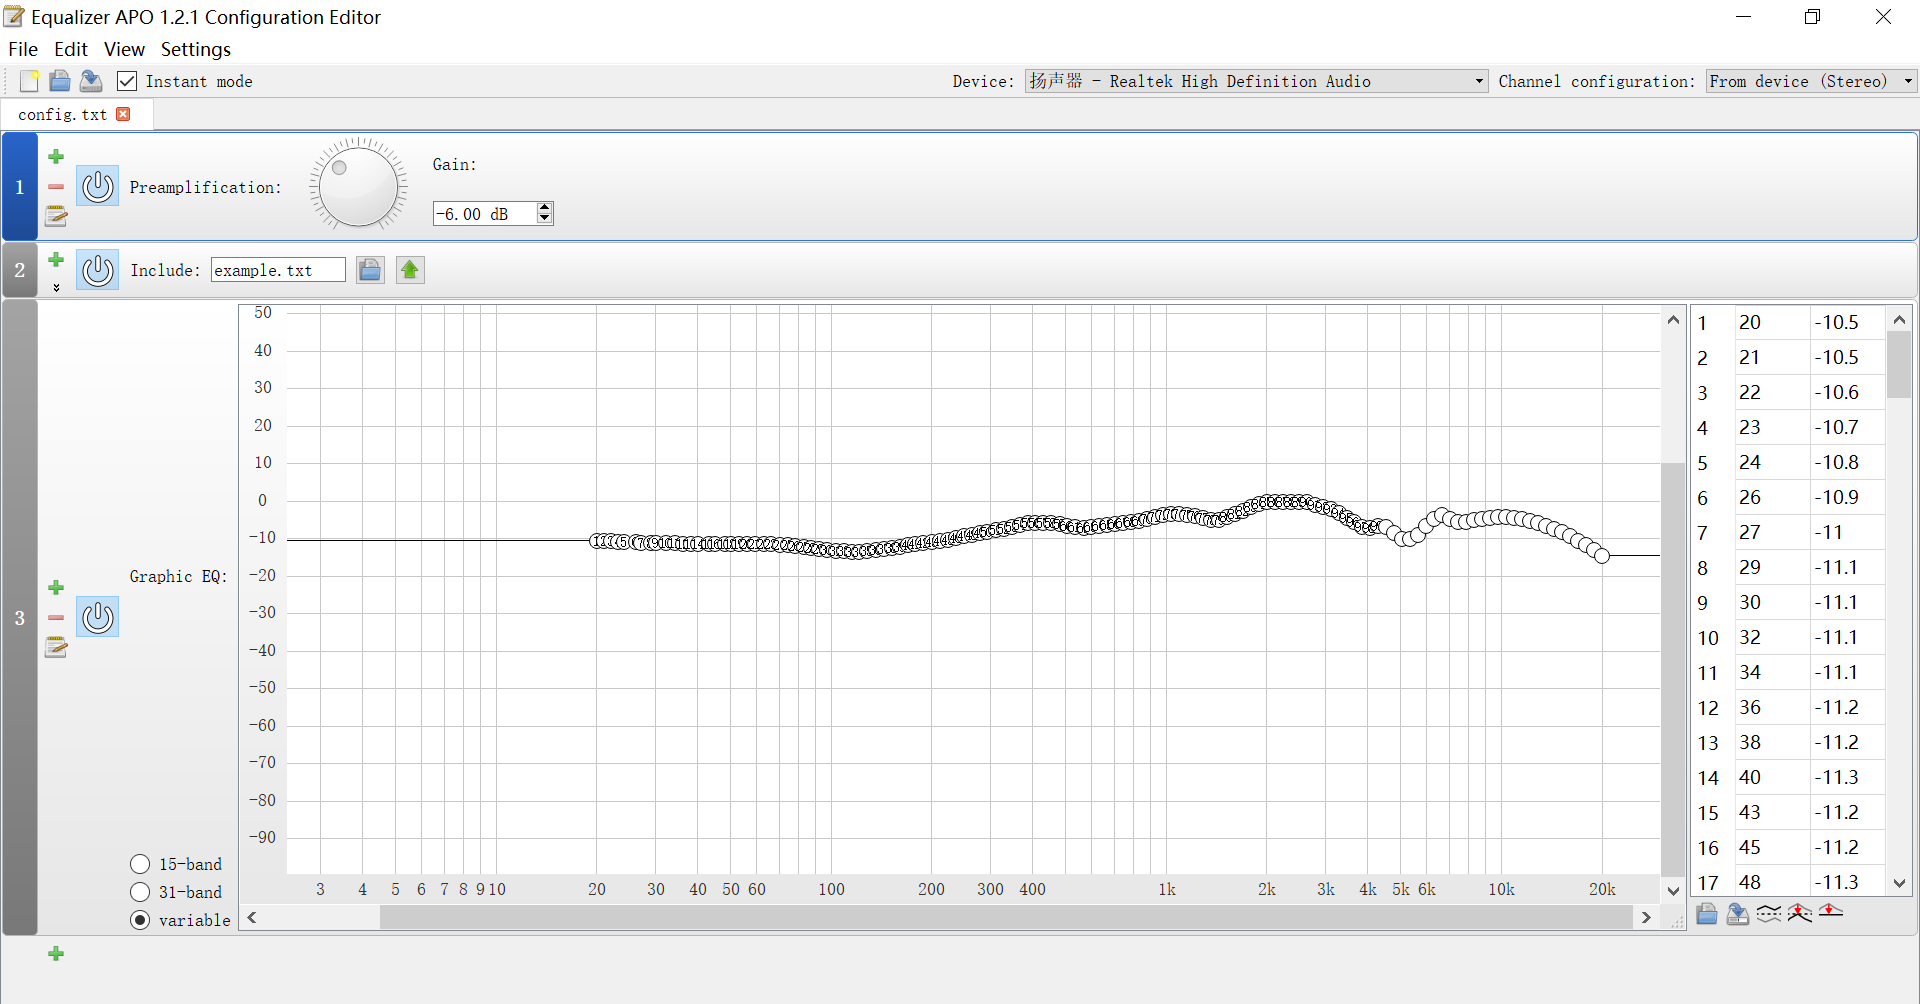This screenshot has height=1004, width=1920.
Task: Select gain cell -11.3 in band 14
Action: pyautogui.click(x=1847, y=778)
